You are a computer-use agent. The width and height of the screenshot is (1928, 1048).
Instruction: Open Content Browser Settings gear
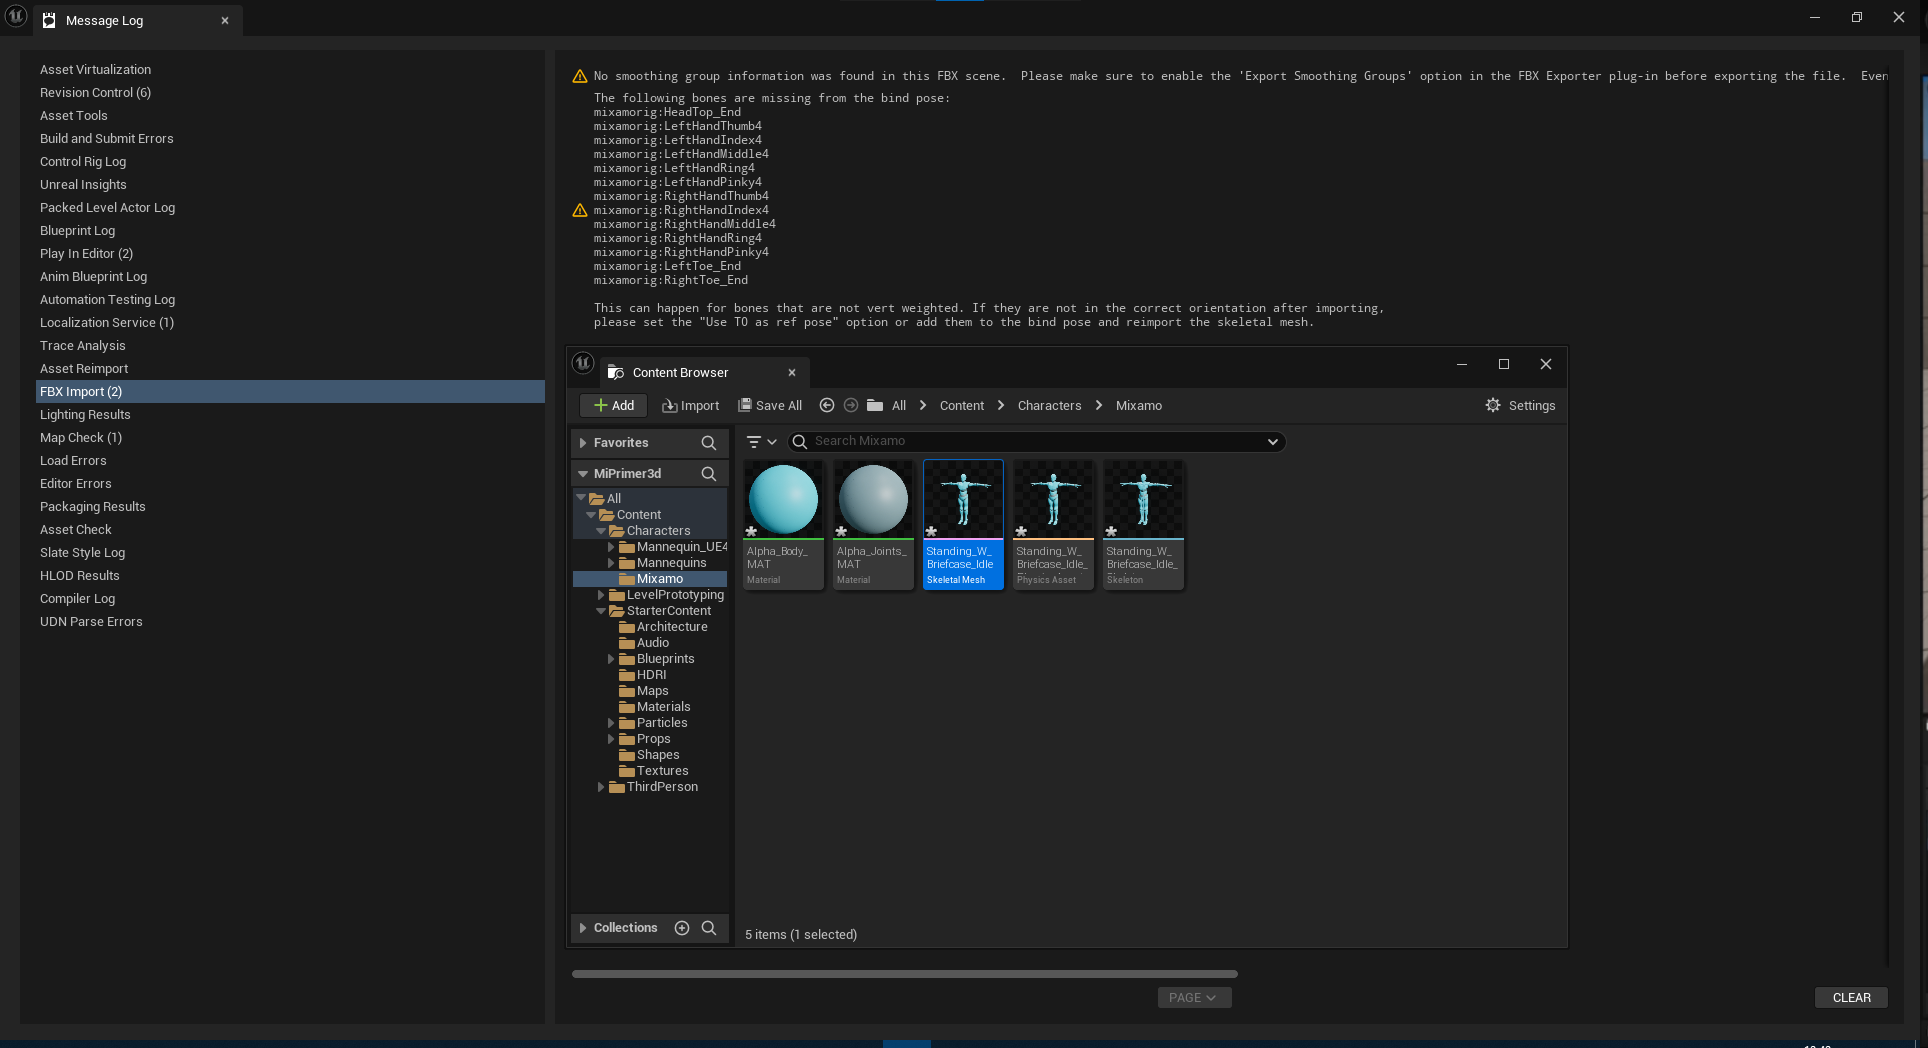1493,405
